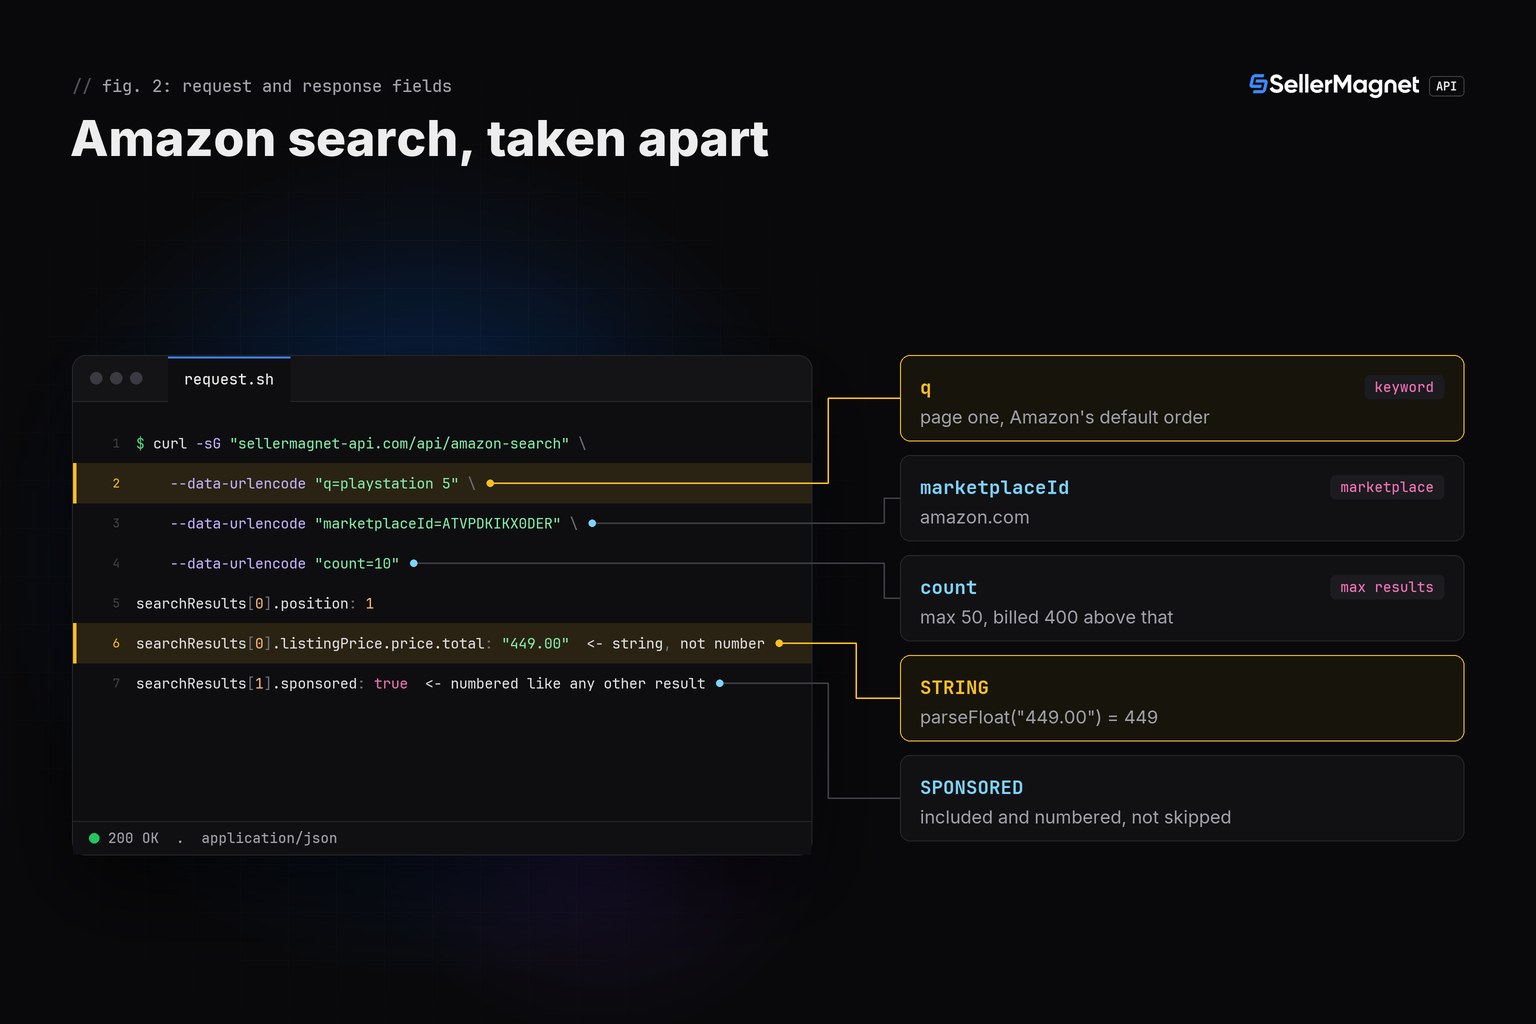Screen dimensions: 1536x1024
Task: Click line number 2 in the gutter
Action: (116, 483)
